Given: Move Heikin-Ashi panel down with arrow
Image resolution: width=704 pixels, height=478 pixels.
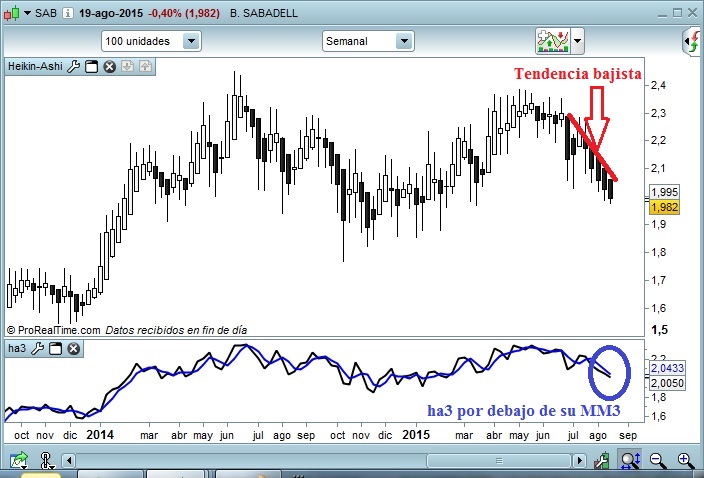Looking at the screenshot, I should [x=128, y=66].
